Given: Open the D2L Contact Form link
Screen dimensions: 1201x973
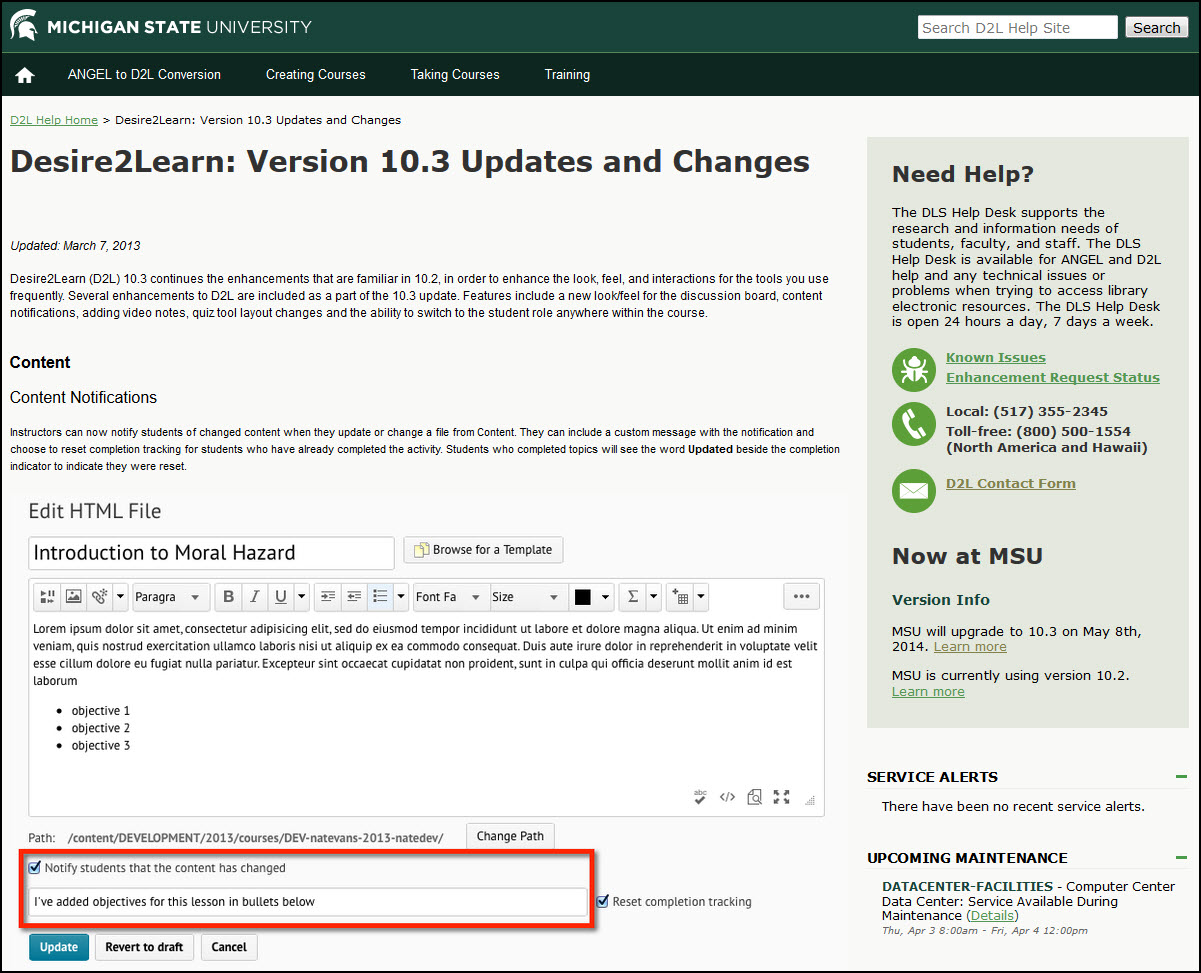Looking at the screenshot, I should point(1010,483).
